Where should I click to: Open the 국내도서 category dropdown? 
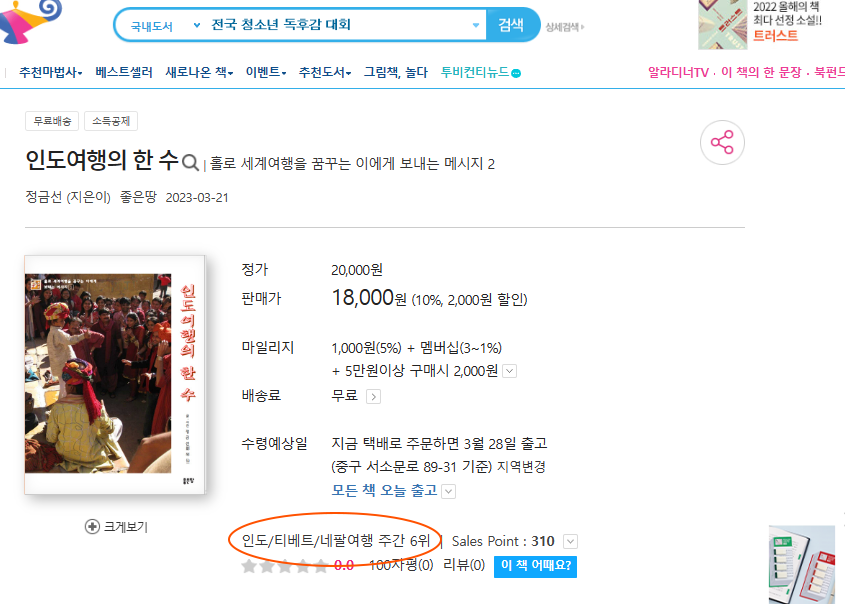[x=165, y=25]
